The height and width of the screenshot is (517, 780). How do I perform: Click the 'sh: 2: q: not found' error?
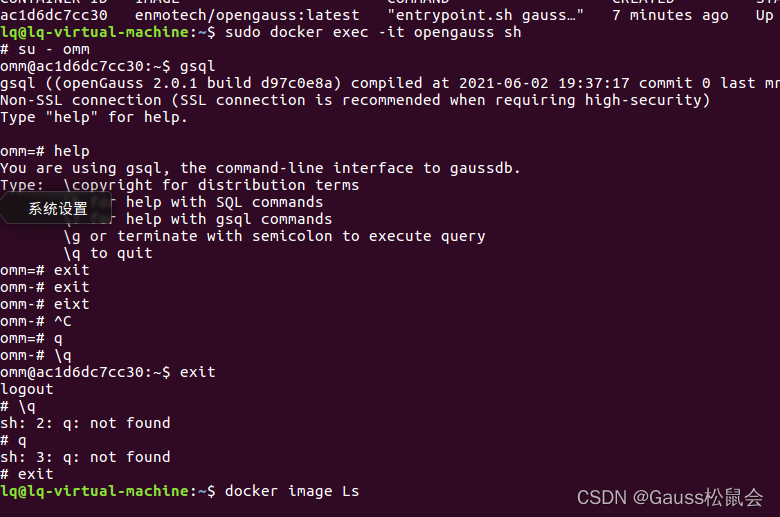click(85, 423)
